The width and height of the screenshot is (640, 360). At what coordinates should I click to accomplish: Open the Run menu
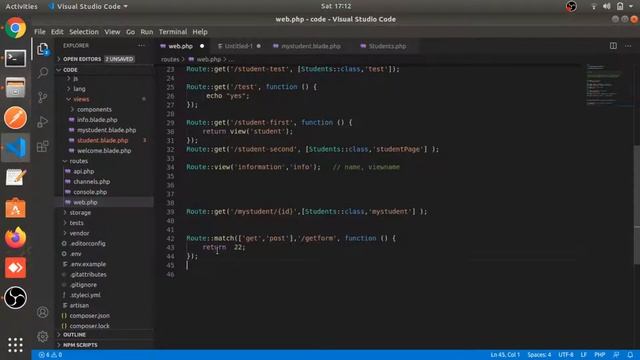click(x=147, y=32)
